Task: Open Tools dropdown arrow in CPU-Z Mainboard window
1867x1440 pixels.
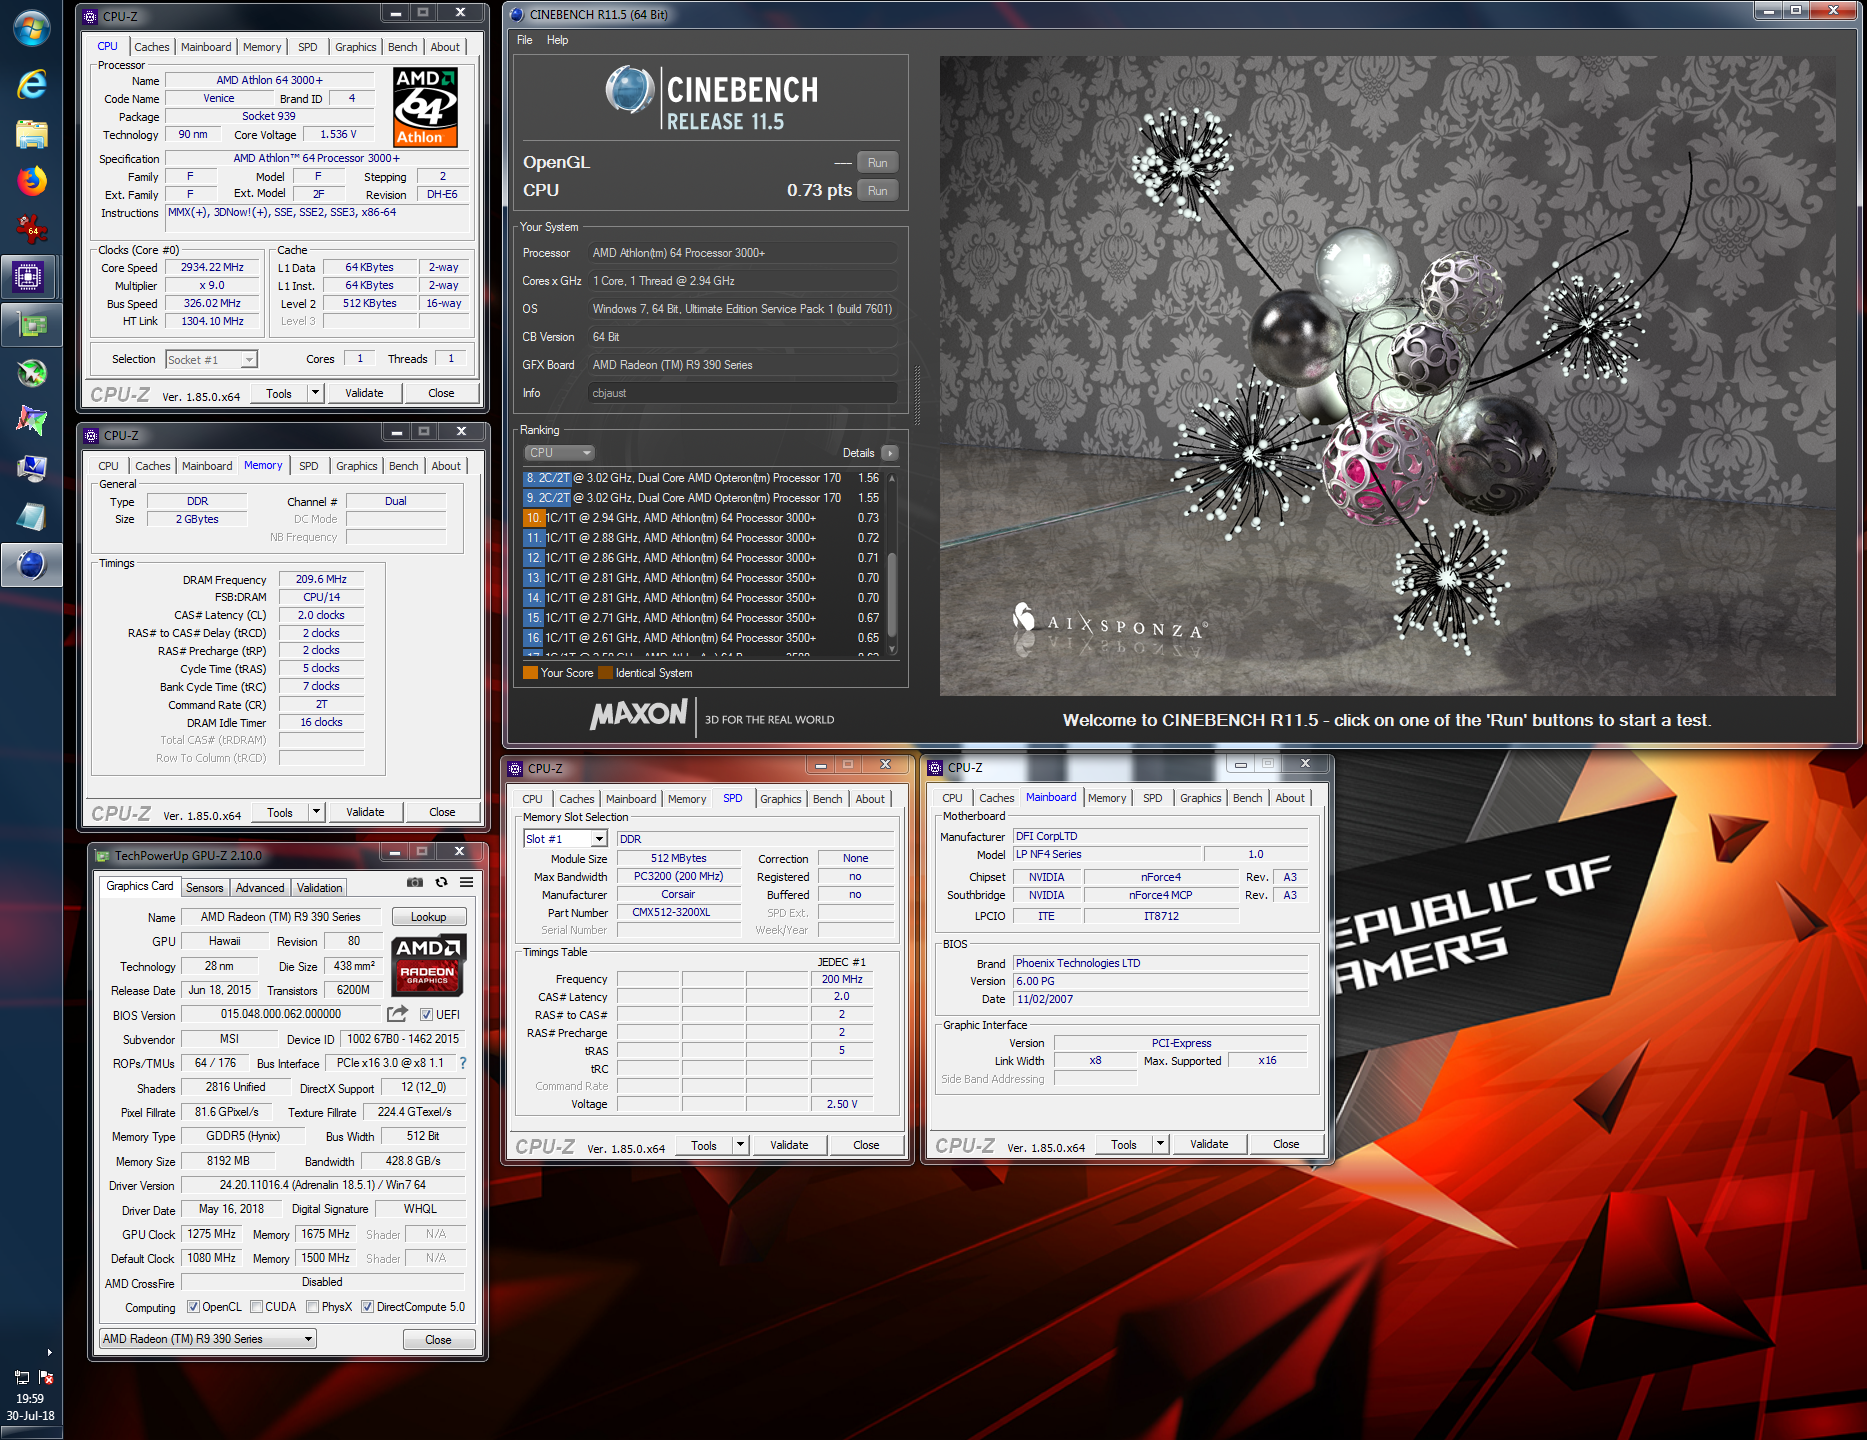Action: [1160, 1144]
